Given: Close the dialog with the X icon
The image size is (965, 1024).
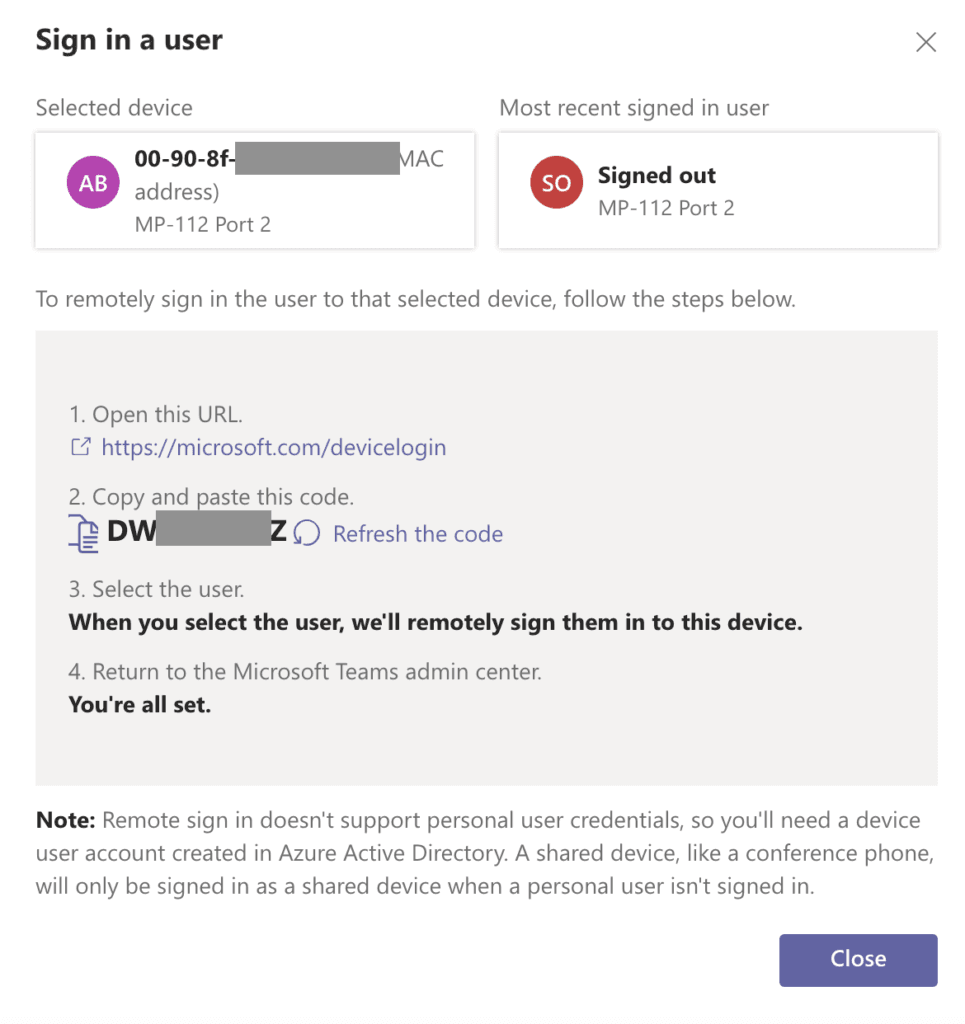Looking at the screenshot, I should tap(926, 42).
